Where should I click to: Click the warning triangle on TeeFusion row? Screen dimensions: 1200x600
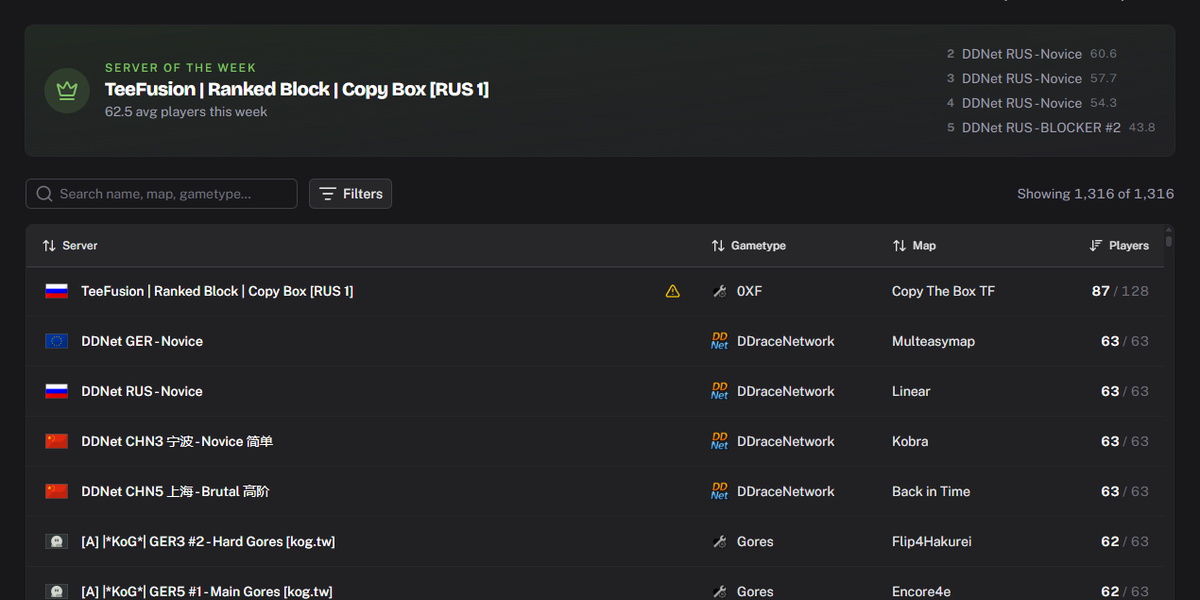pyautogui.click(x=673, y=291)
